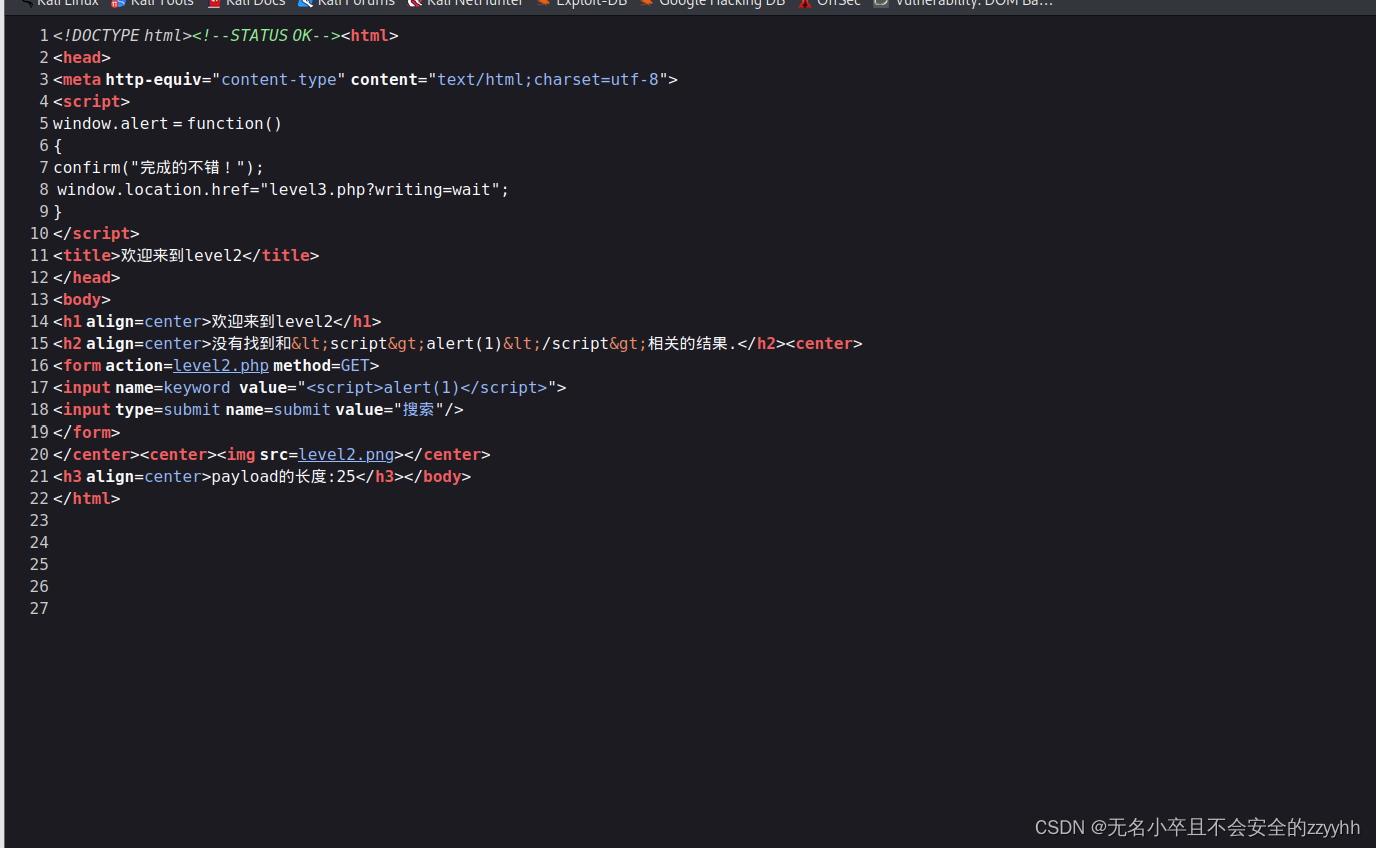Open the Kali NetHunter bookmark
1376x848 pixels.
click(x=465, y=3)
